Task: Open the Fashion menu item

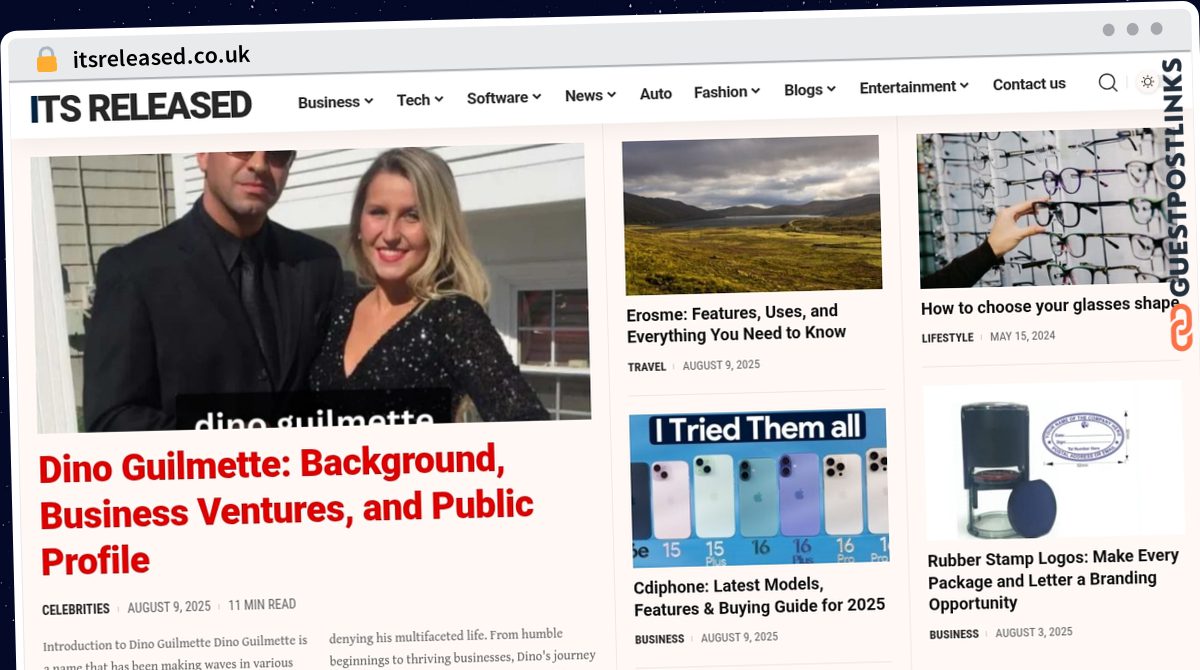Action: pyautogui.click(x=727, y=91)
